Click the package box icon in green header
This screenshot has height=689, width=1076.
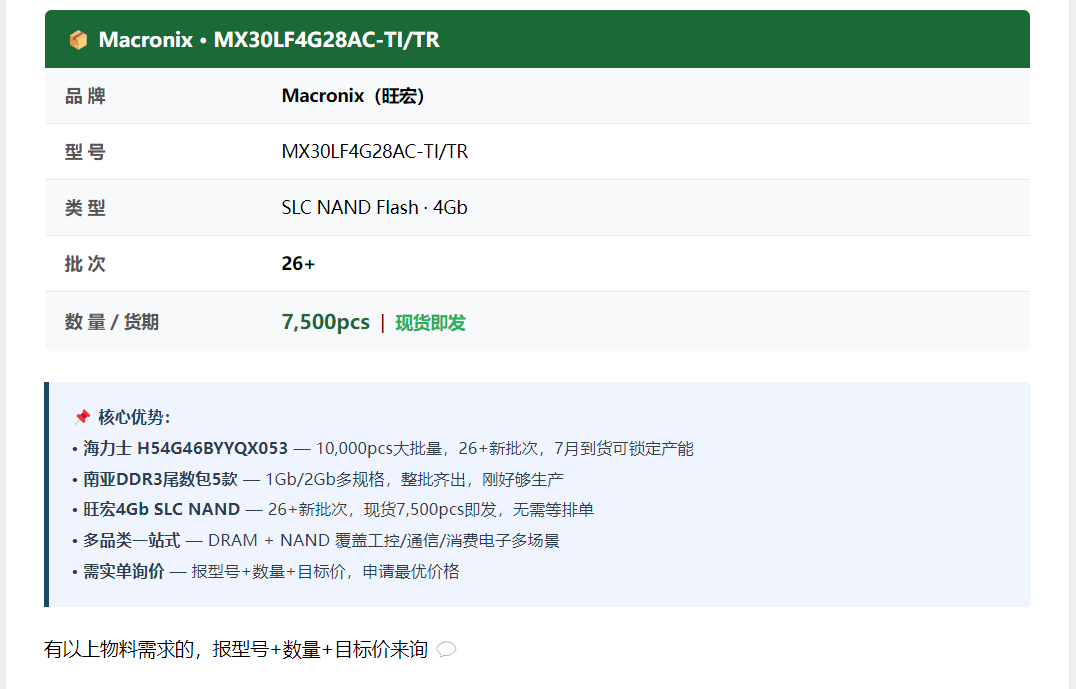click(78, 40)
